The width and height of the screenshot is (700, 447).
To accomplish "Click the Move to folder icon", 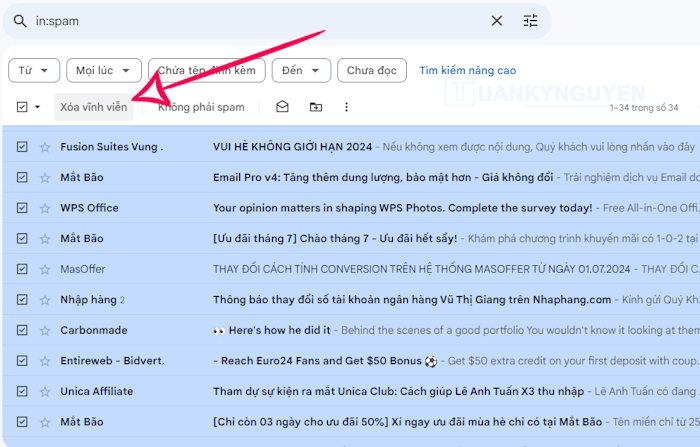I will [316, 107].
